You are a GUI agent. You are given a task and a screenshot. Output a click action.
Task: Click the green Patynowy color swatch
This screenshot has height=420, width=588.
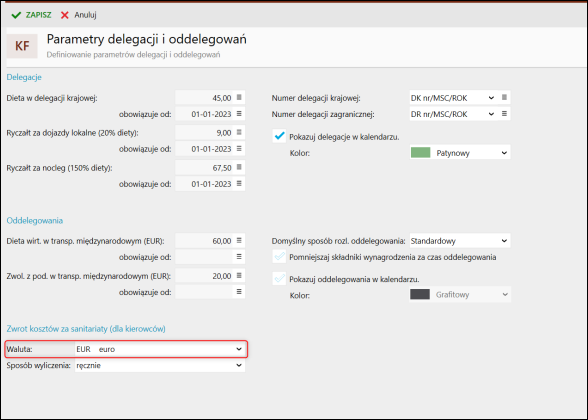[420, 153]
